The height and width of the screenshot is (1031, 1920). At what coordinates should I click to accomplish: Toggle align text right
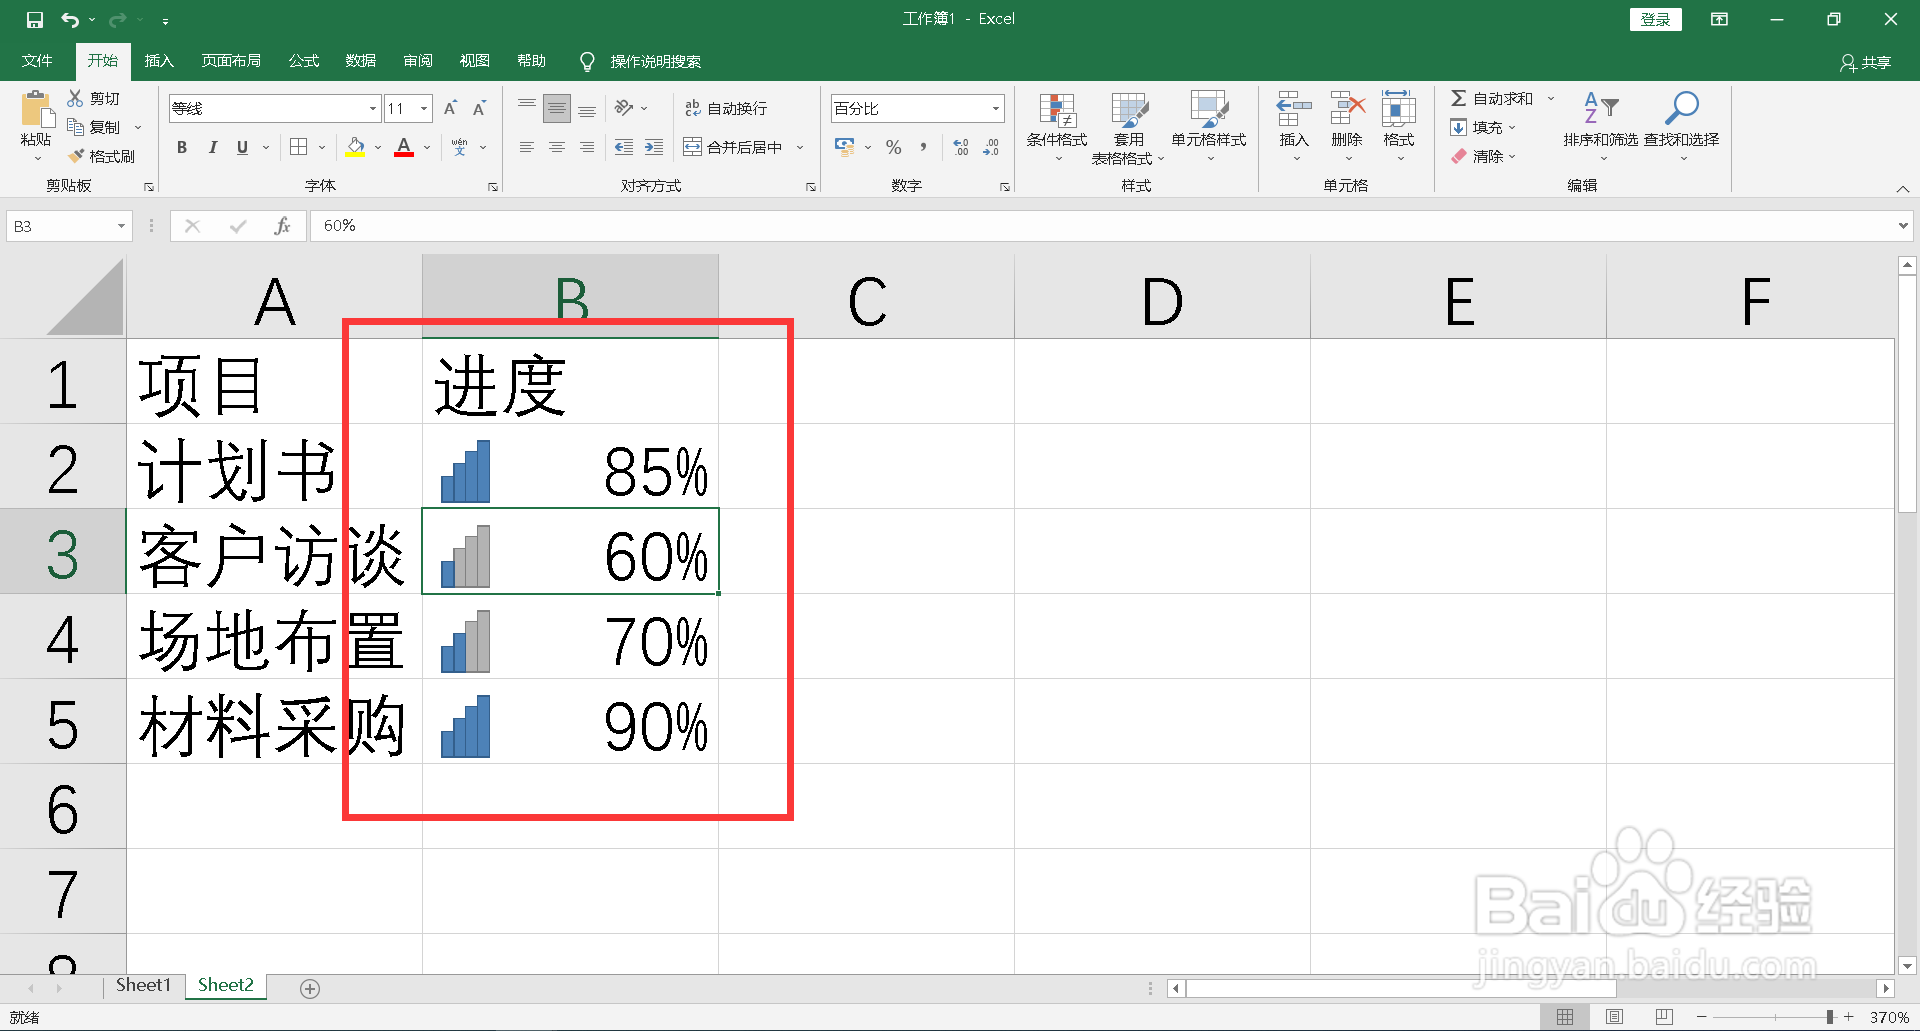(587, 147)
